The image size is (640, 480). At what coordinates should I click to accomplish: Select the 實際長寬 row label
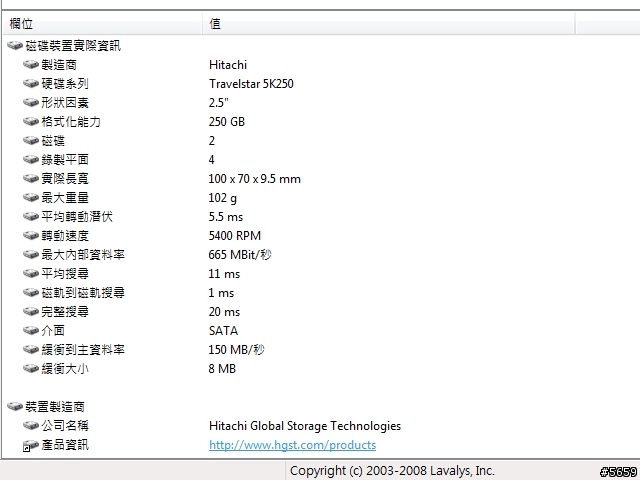click(65, 178)
